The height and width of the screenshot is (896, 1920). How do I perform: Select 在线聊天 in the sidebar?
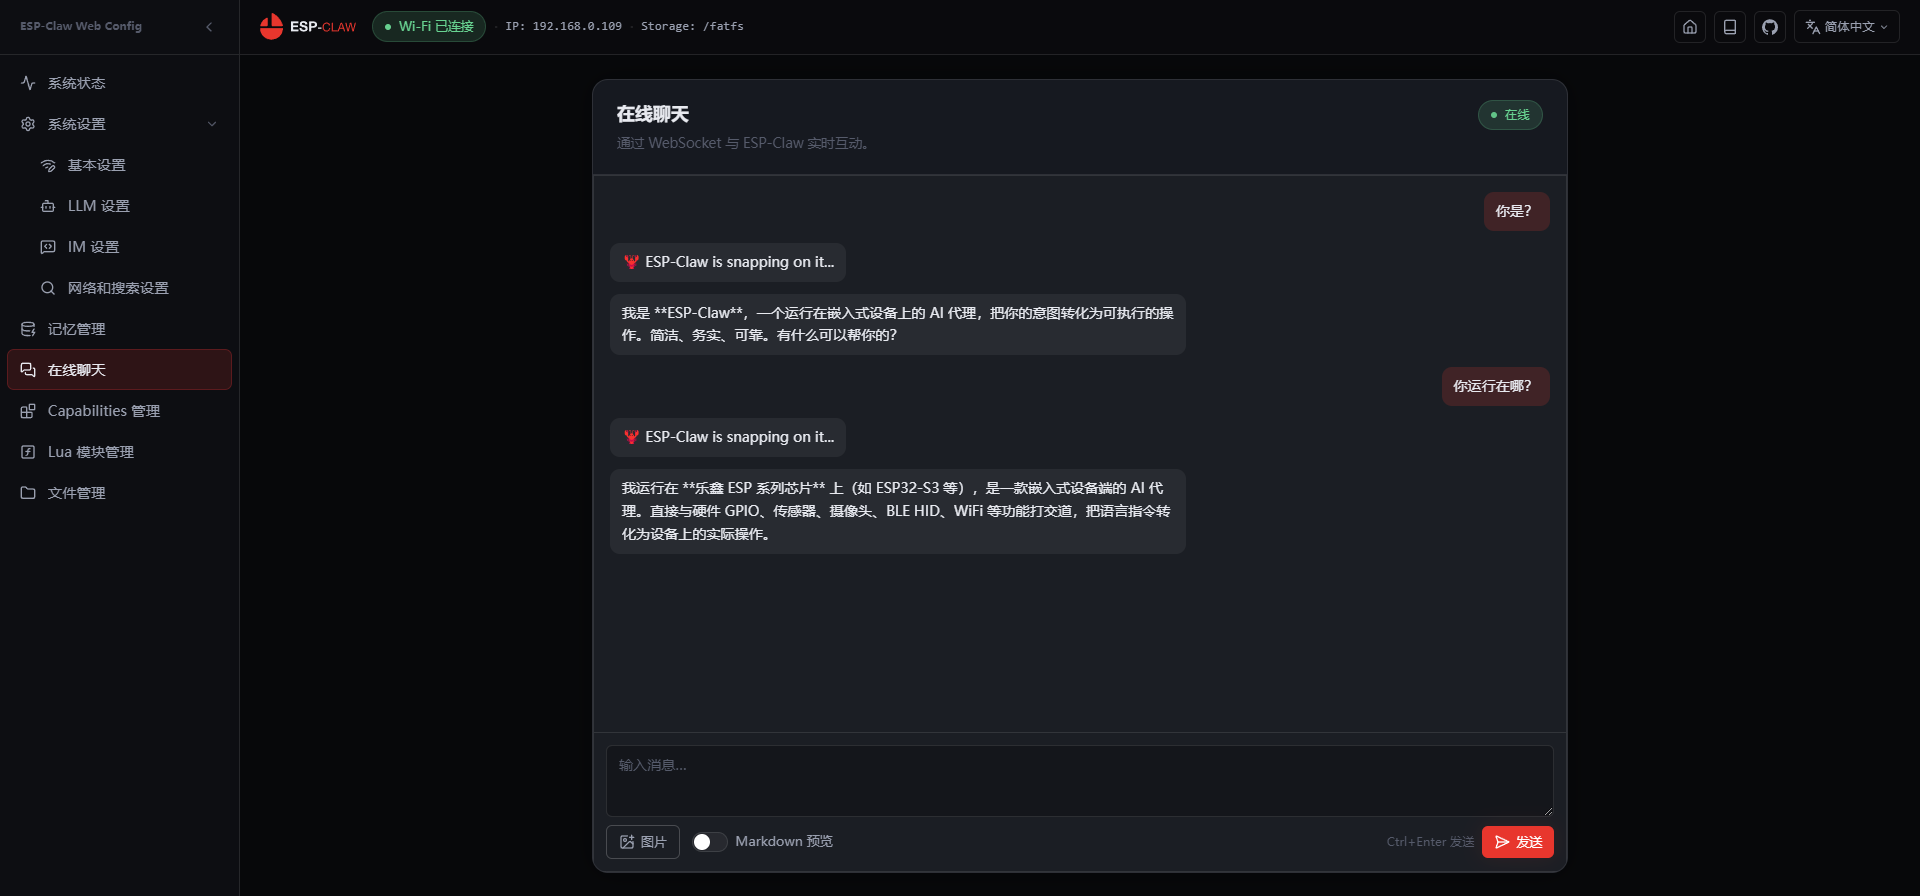[x=120, y=370]
